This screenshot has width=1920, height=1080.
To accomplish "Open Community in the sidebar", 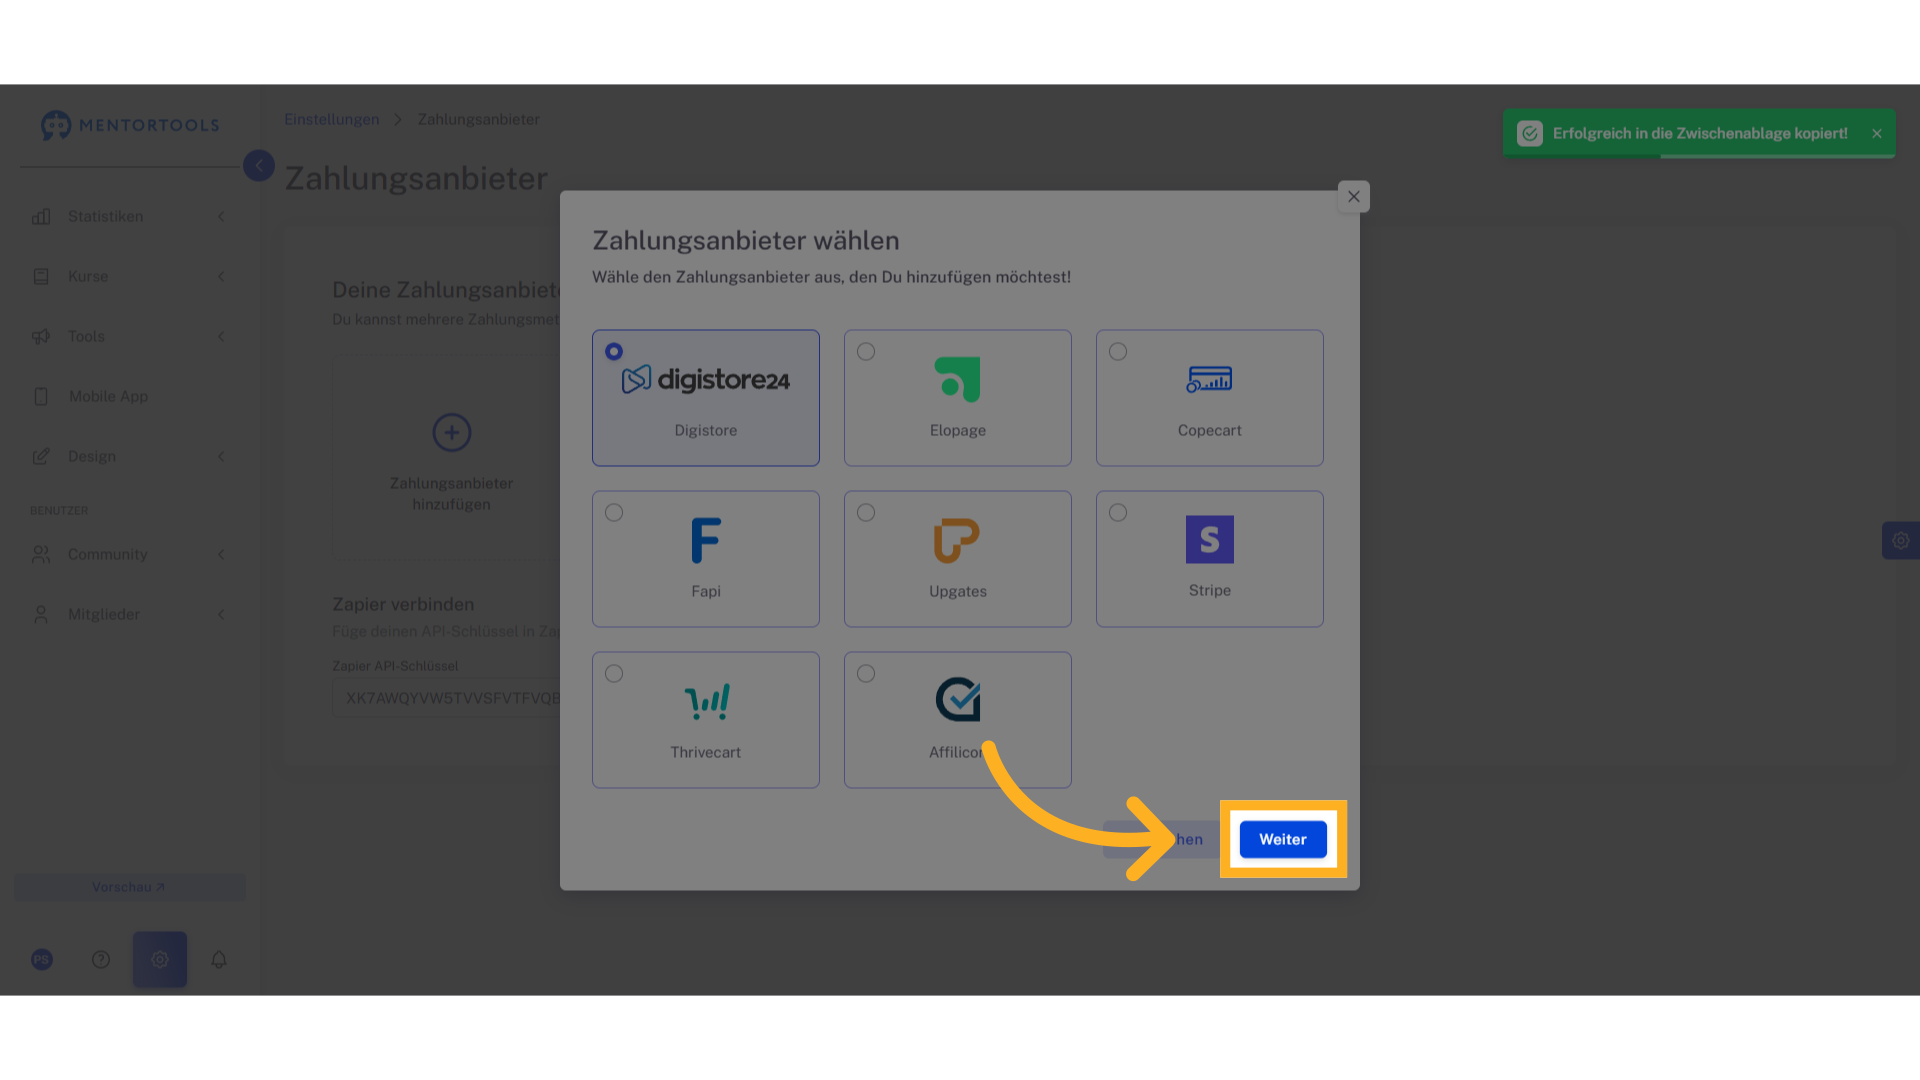I will tap(129, 554).
